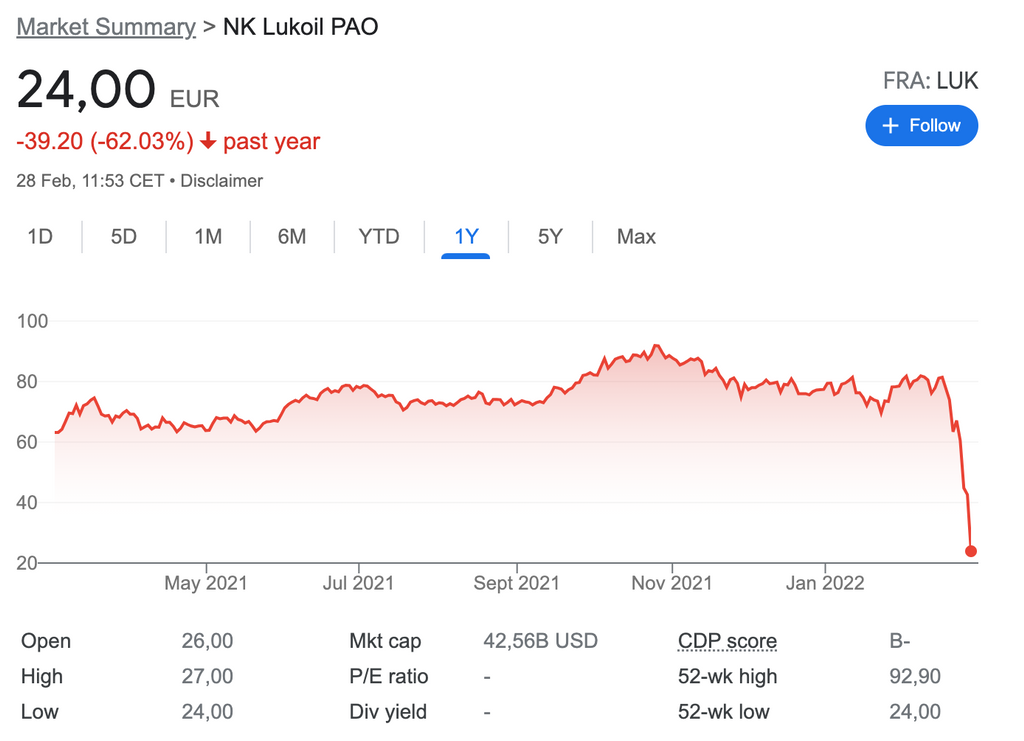Click the price value 24,00 EUR
The width and height of the screenshot is (1024, 741).
118,89
